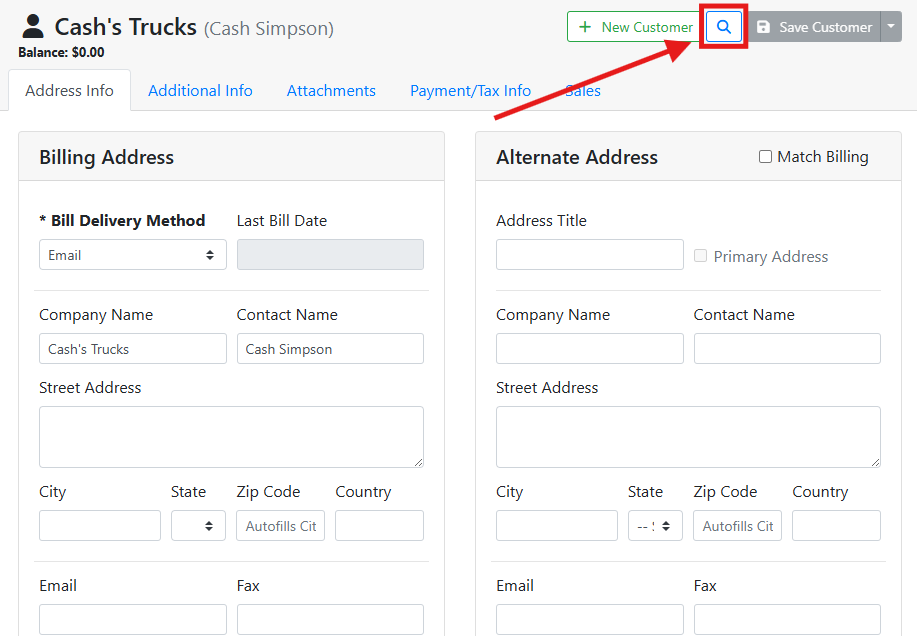Focus the billing Street Address text area

231,436
